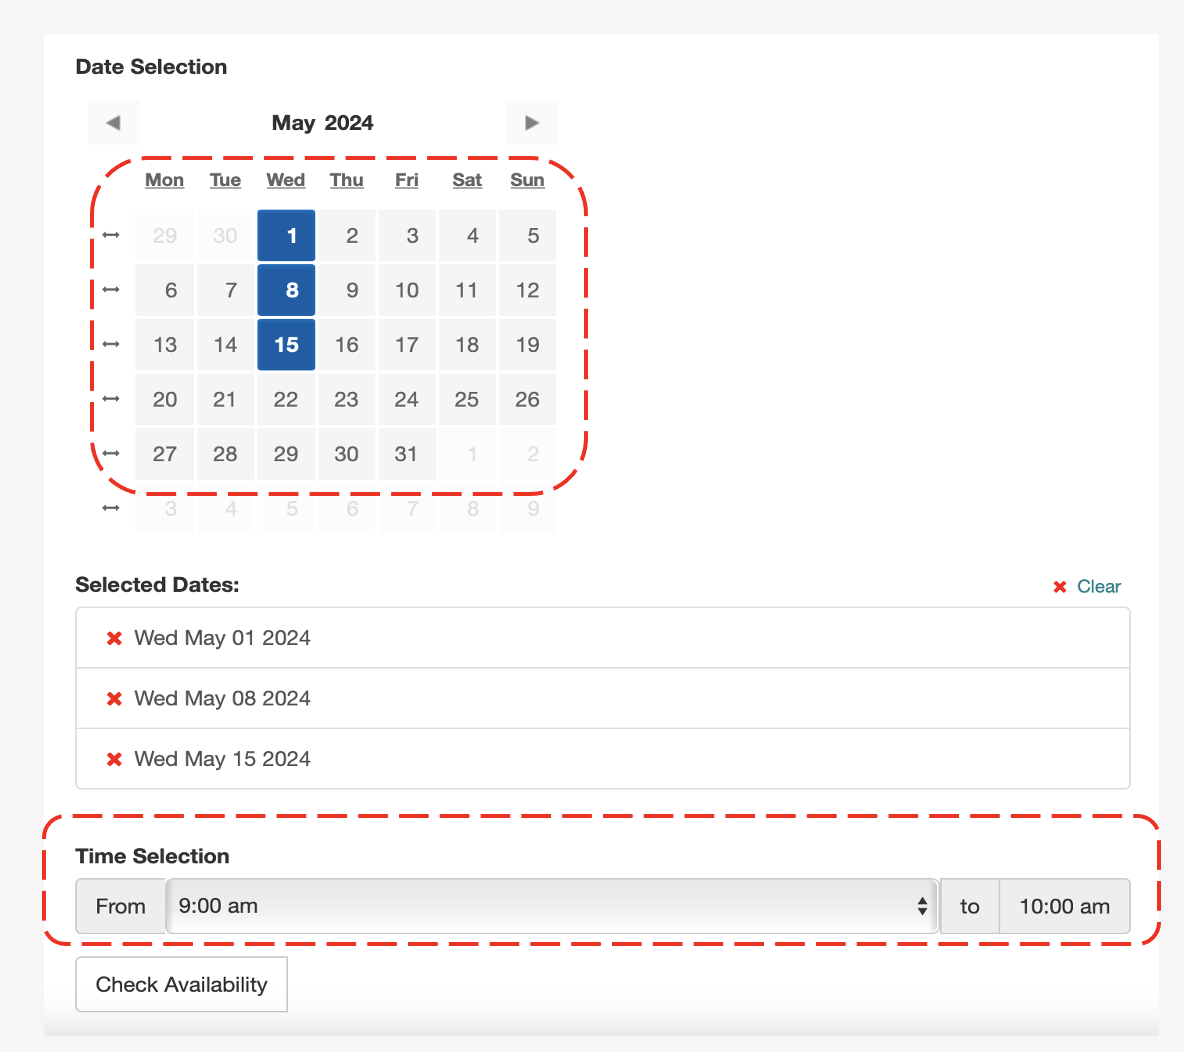Select whole week row starting 6 May
Screen dimensions: 1184x1052
coord(111,289)
